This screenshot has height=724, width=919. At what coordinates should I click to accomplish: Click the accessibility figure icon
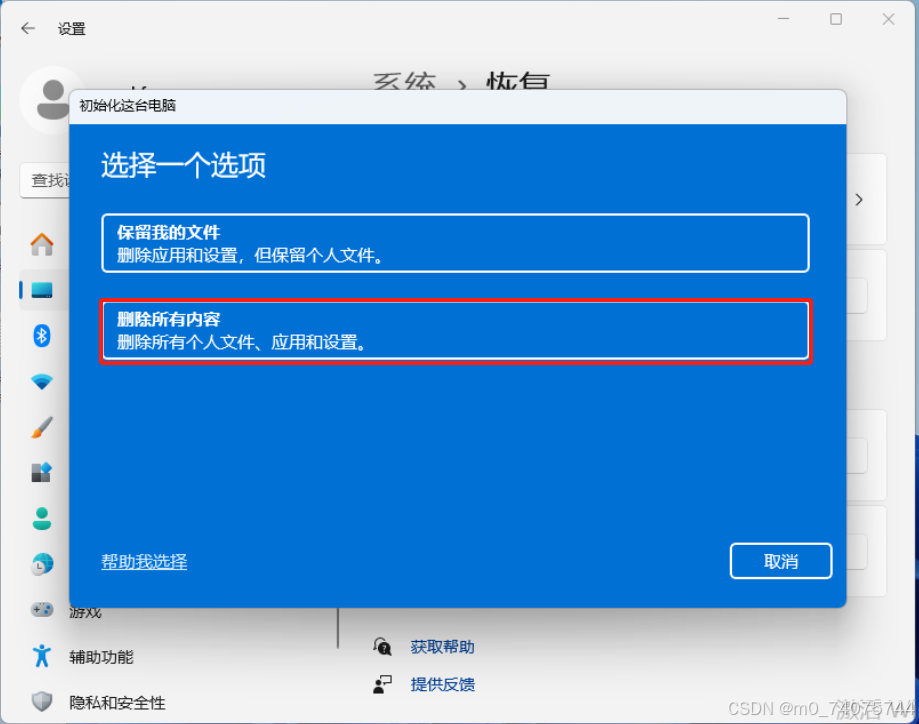coord(42,655)
